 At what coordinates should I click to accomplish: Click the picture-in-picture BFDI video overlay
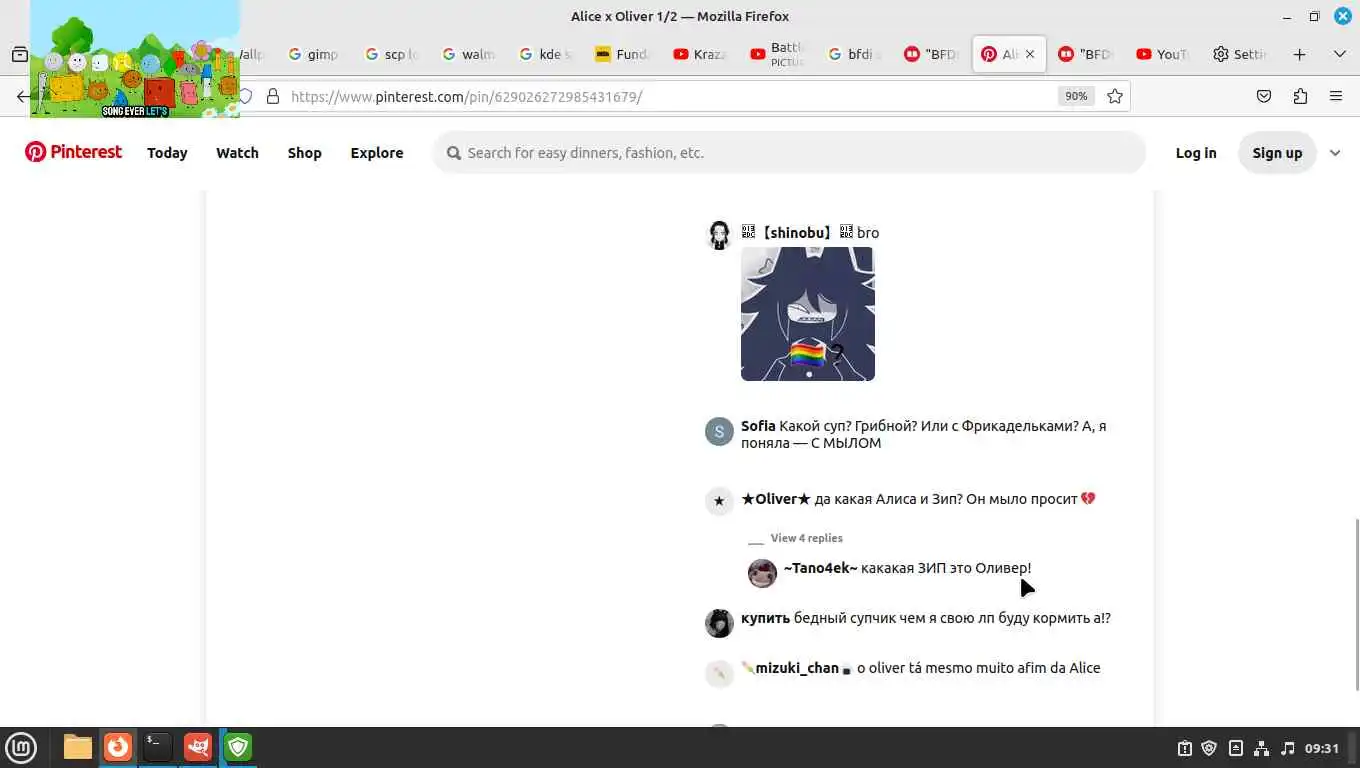point(135,59)
